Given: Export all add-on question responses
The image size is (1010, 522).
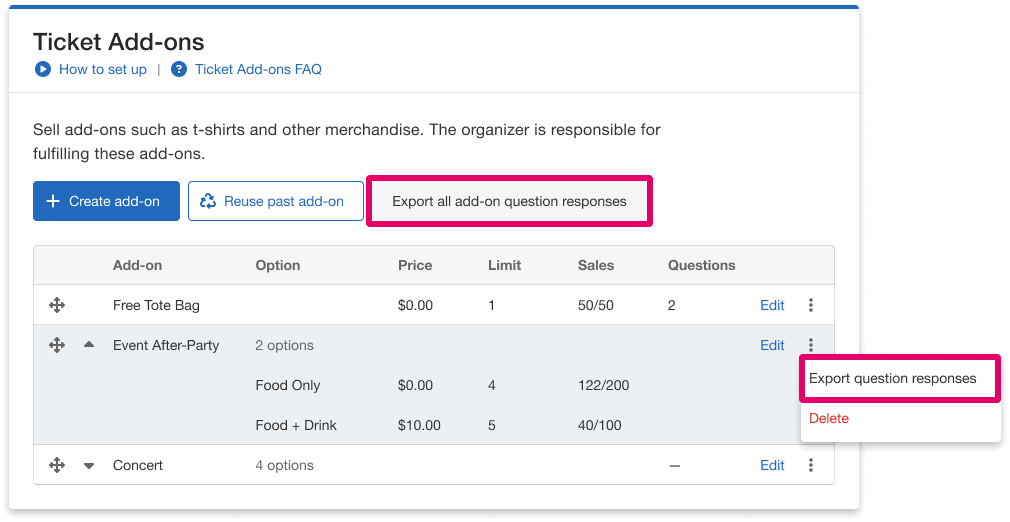Looking at the screenshot, I should tap(509, 201).
